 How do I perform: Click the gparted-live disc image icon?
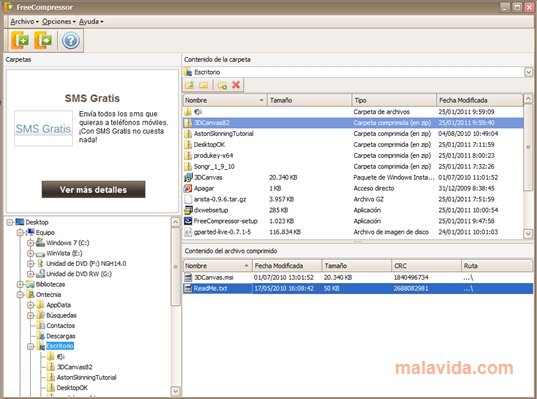click(x=188, y=232)
